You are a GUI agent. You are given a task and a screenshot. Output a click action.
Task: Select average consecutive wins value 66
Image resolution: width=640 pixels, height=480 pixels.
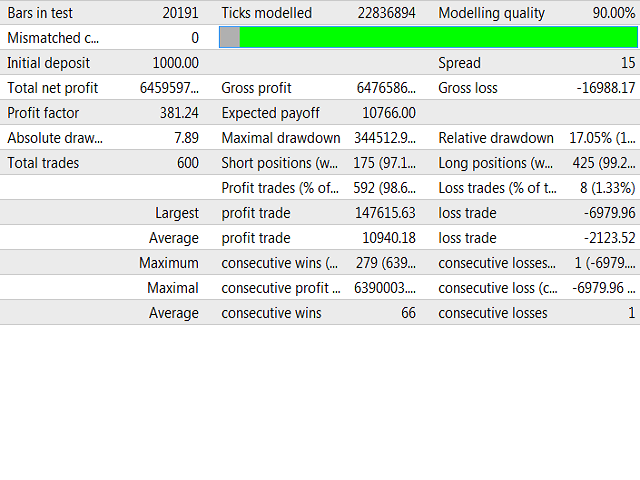point(408,313)
